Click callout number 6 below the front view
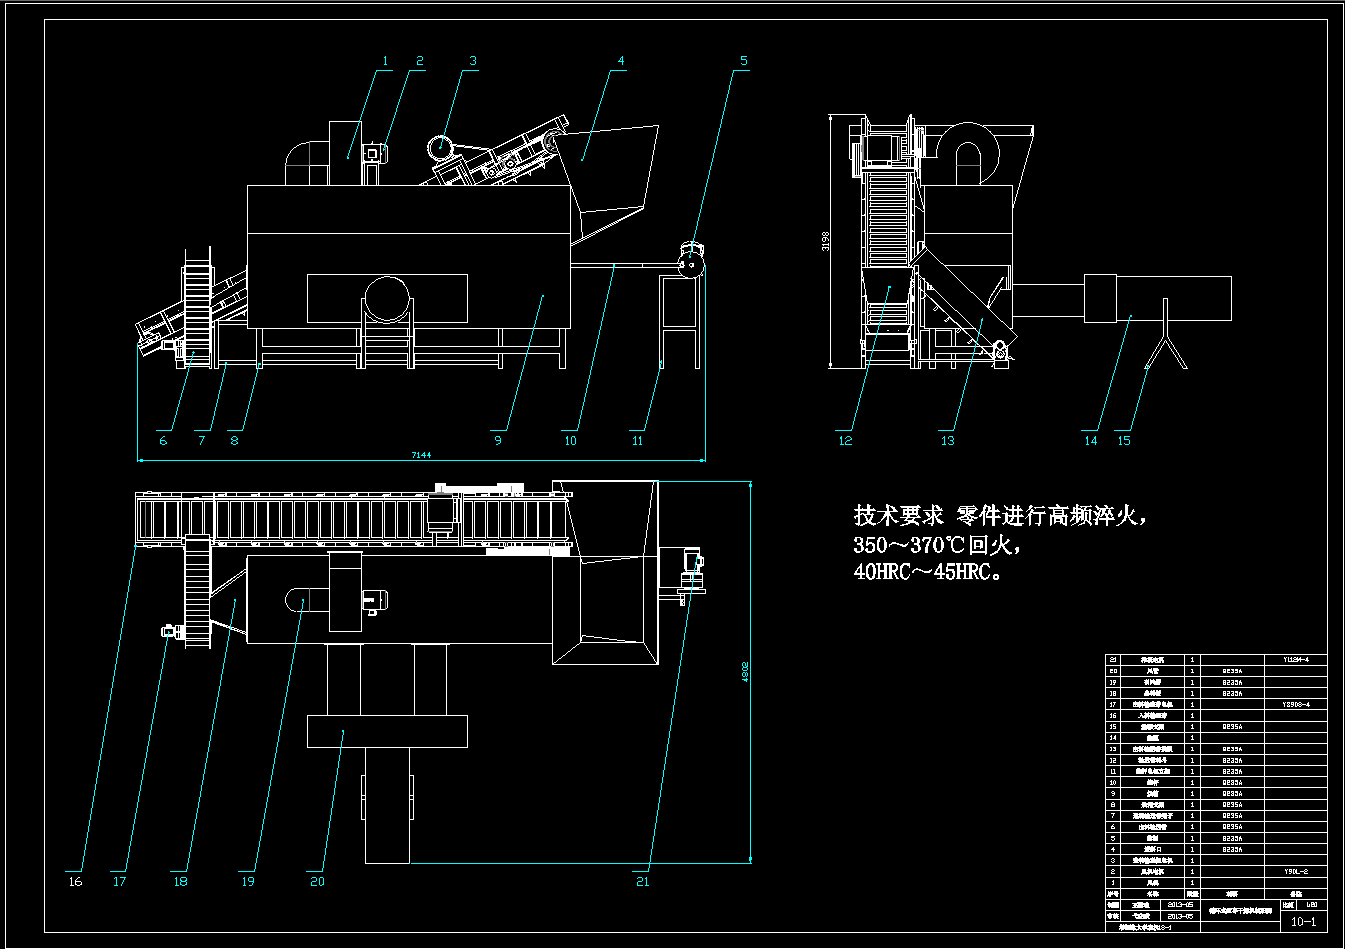Image resolution: width=1345 pixels, height=949 pixels. tap(164, 441)
